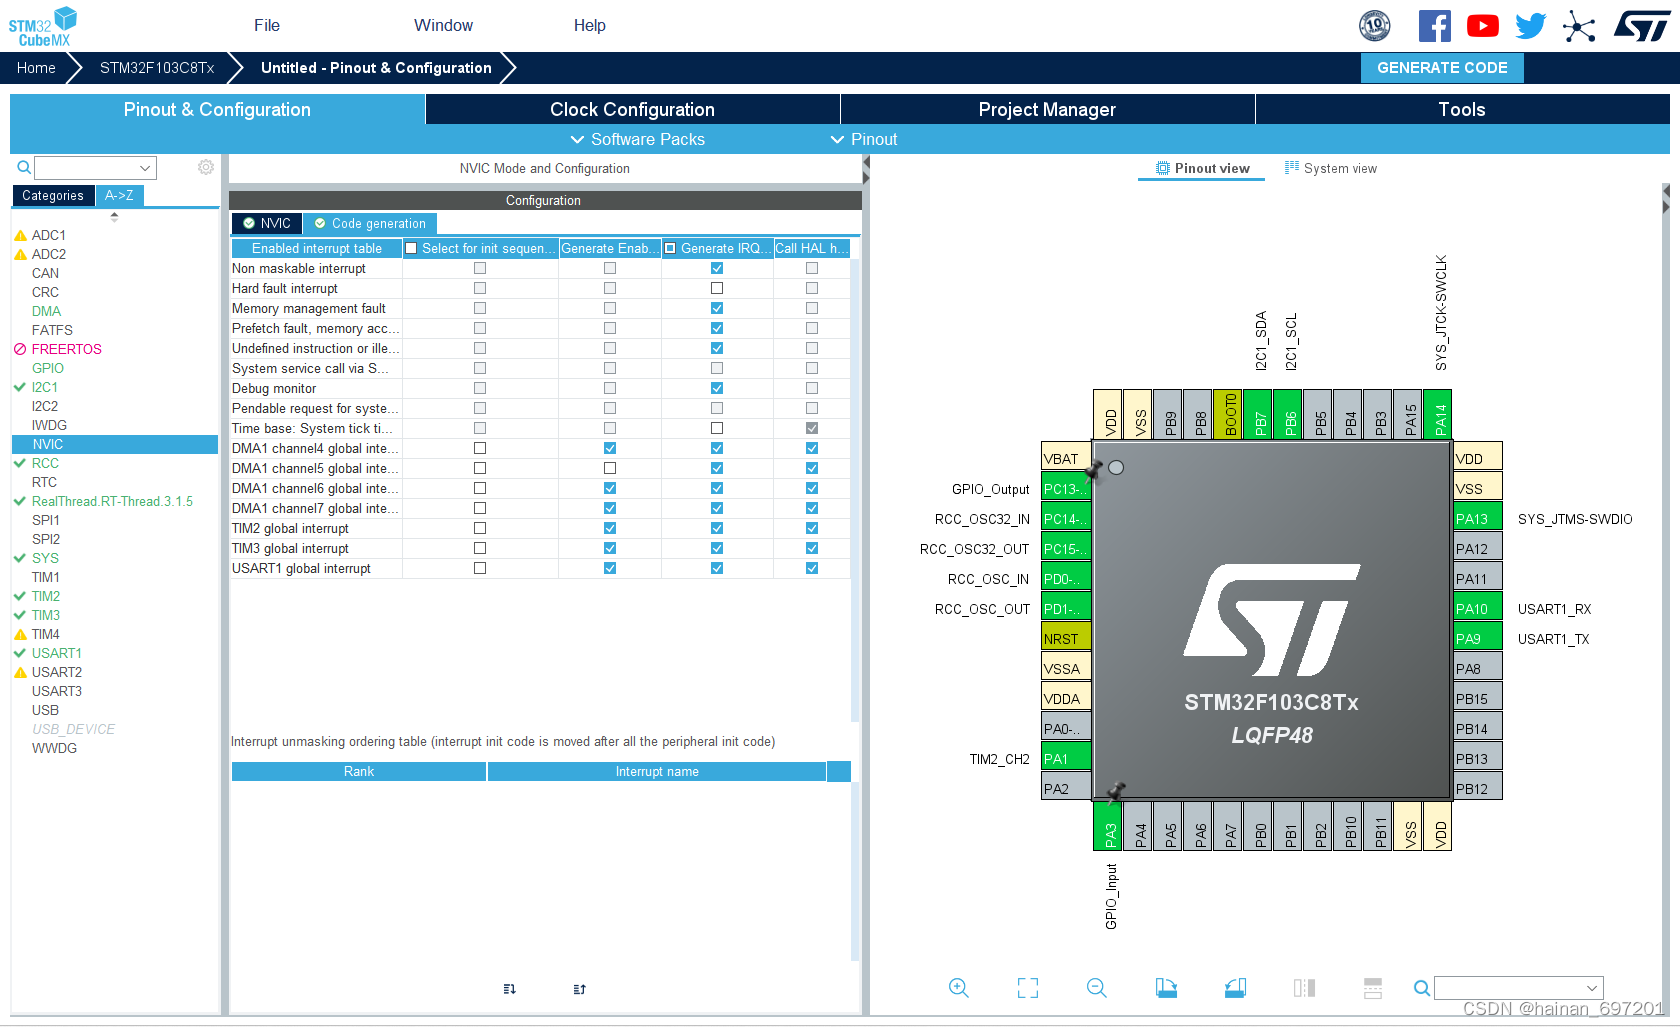Click the peripheral search magnifier icon
Screen dimensions: 1680x1027
(24, 168)
